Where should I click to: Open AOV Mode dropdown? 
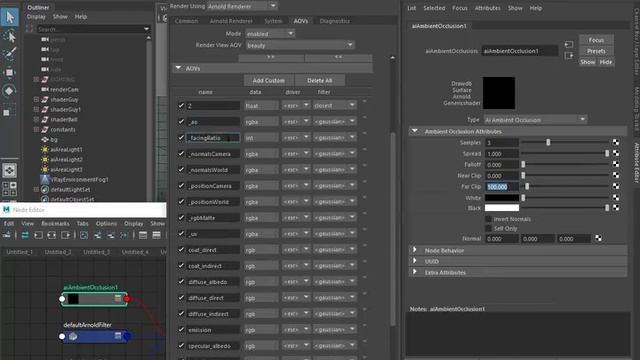click(x=270, y=34)
